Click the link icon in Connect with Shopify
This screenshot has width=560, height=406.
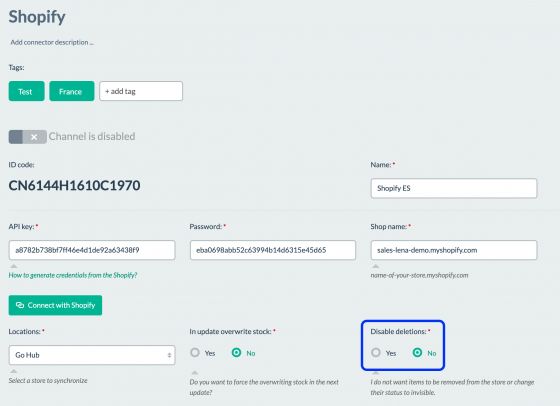[x=20, y=305]
